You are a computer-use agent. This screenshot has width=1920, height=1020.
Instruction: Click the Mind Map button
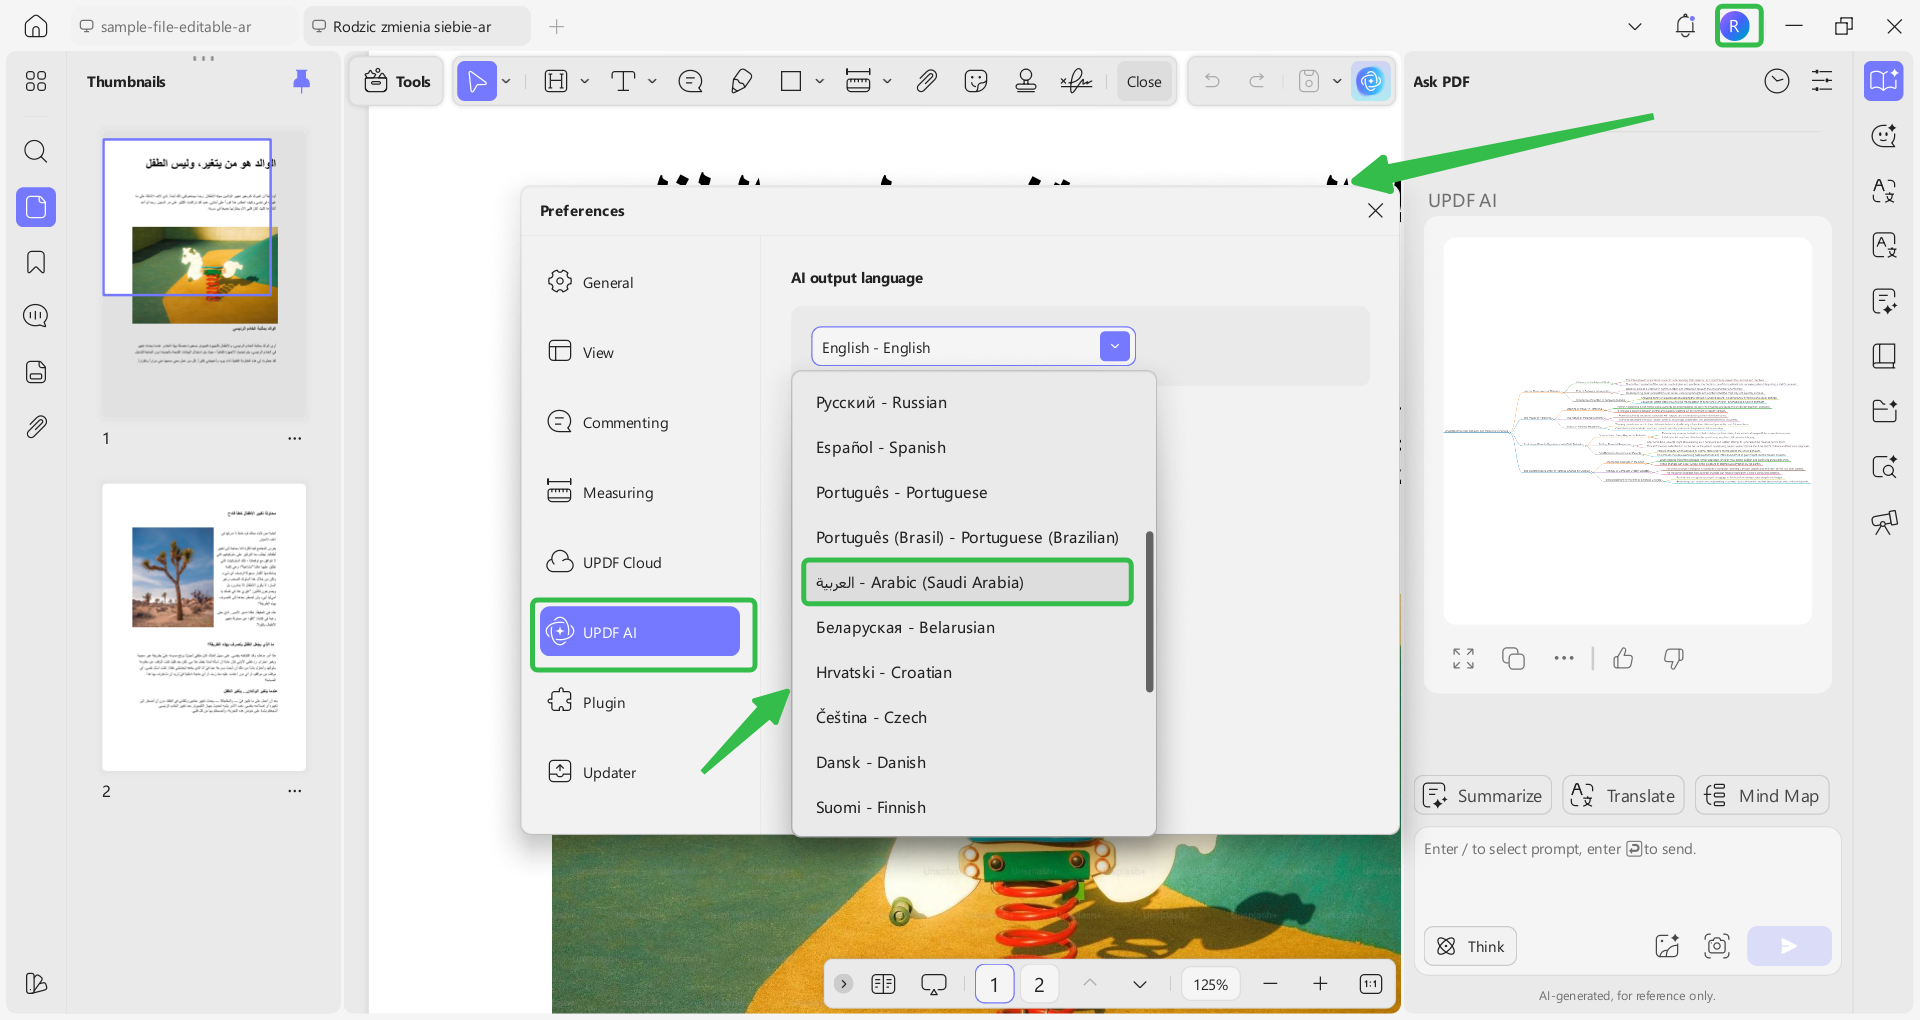point(1762,795)
